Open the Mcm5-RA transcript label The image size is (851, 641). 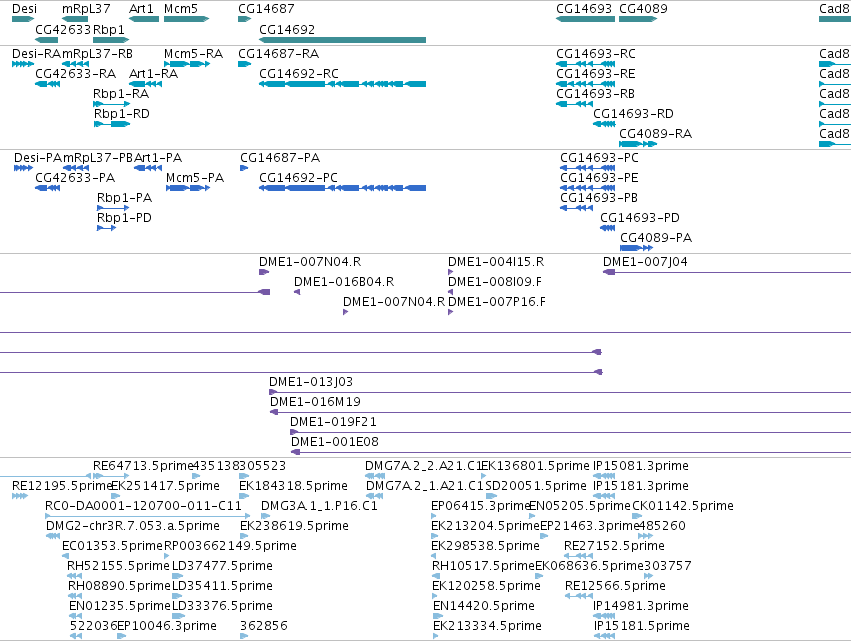[193, 54]
